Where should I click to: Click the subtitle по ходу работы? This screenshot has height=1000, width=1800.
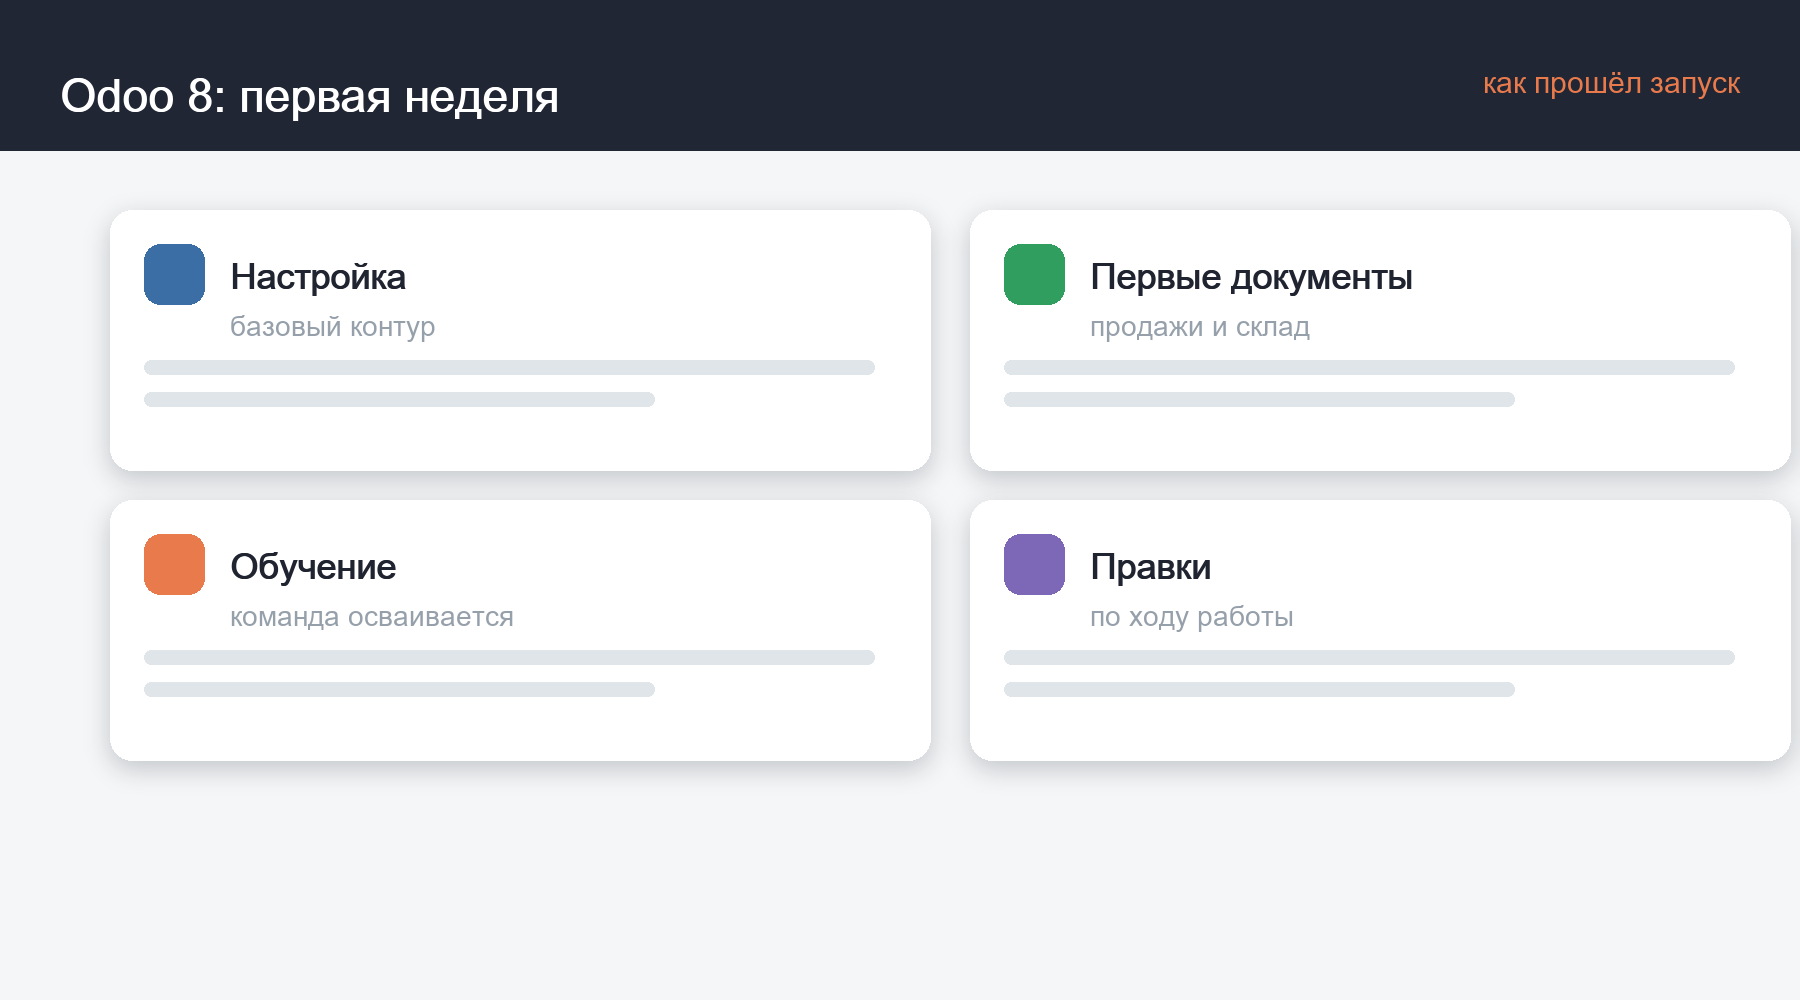pyautogui.click(x=1192, y=617)
